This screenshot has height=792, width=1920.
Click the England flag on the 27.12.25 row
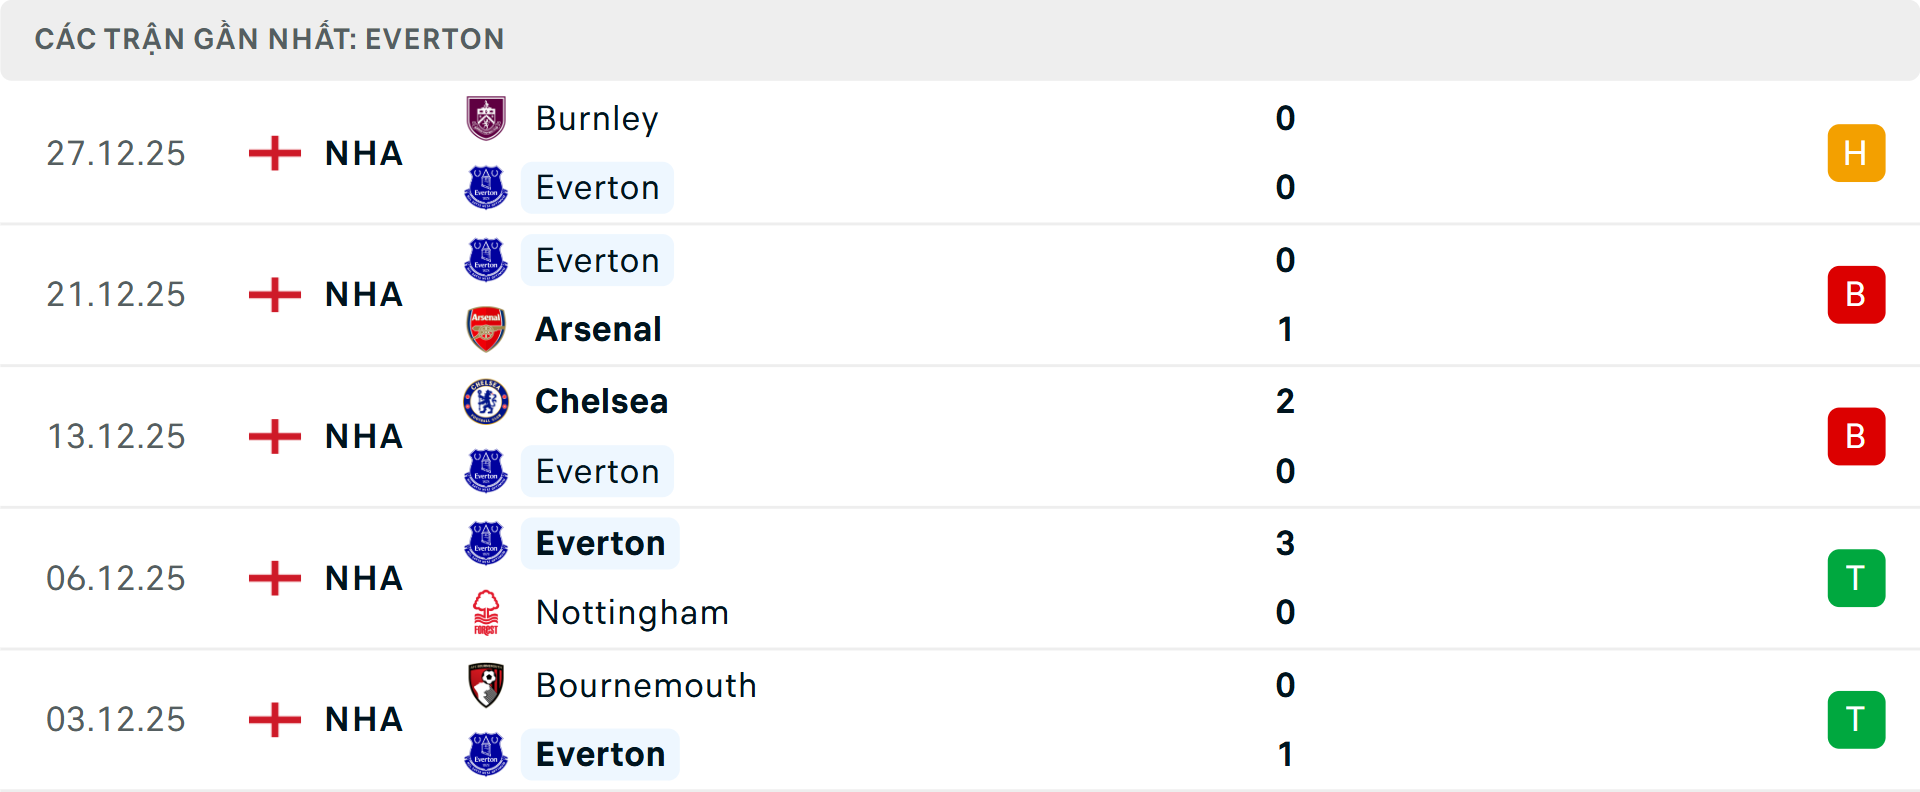(x=273, y=153)
